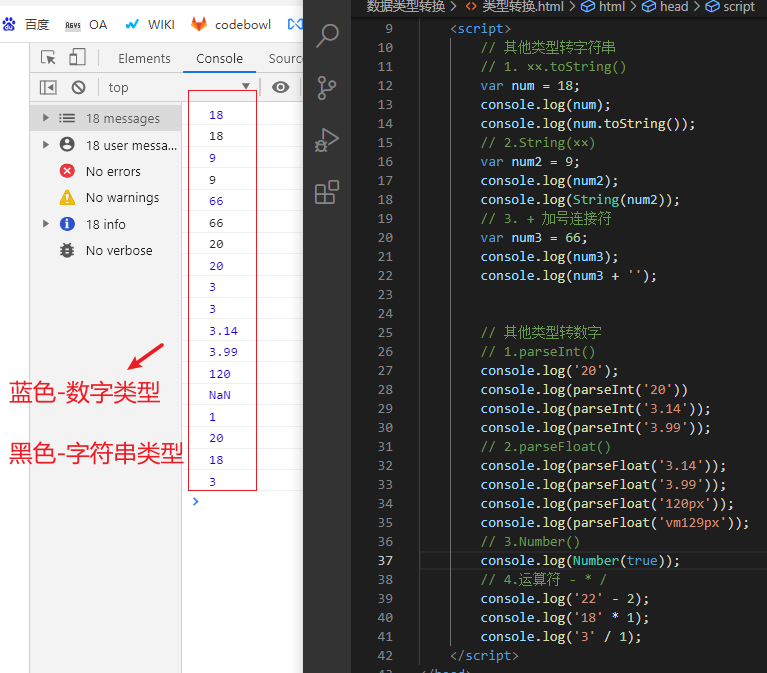
Task: Open the top context dropdown
Action: point(180,88)
